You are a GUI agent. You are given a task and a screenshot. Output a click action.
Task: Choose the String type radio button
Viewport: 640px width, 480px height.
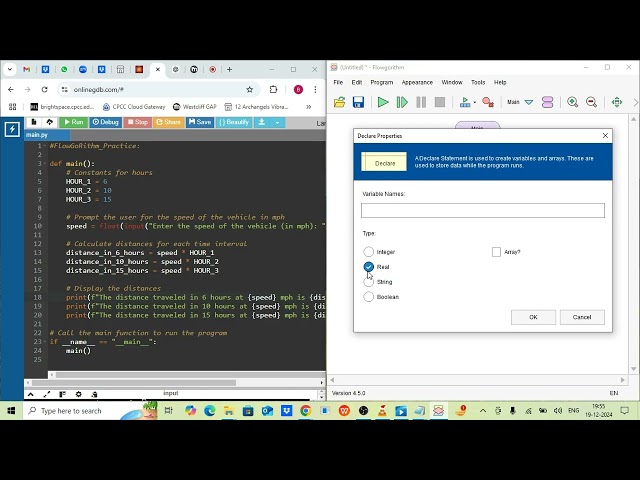point(369,282)
